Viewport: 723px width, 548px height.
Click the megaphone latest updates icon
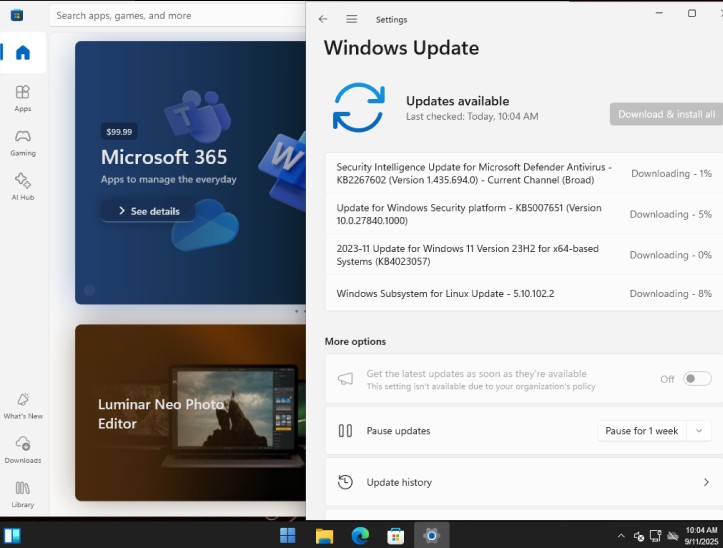click(x=345, y=379)
